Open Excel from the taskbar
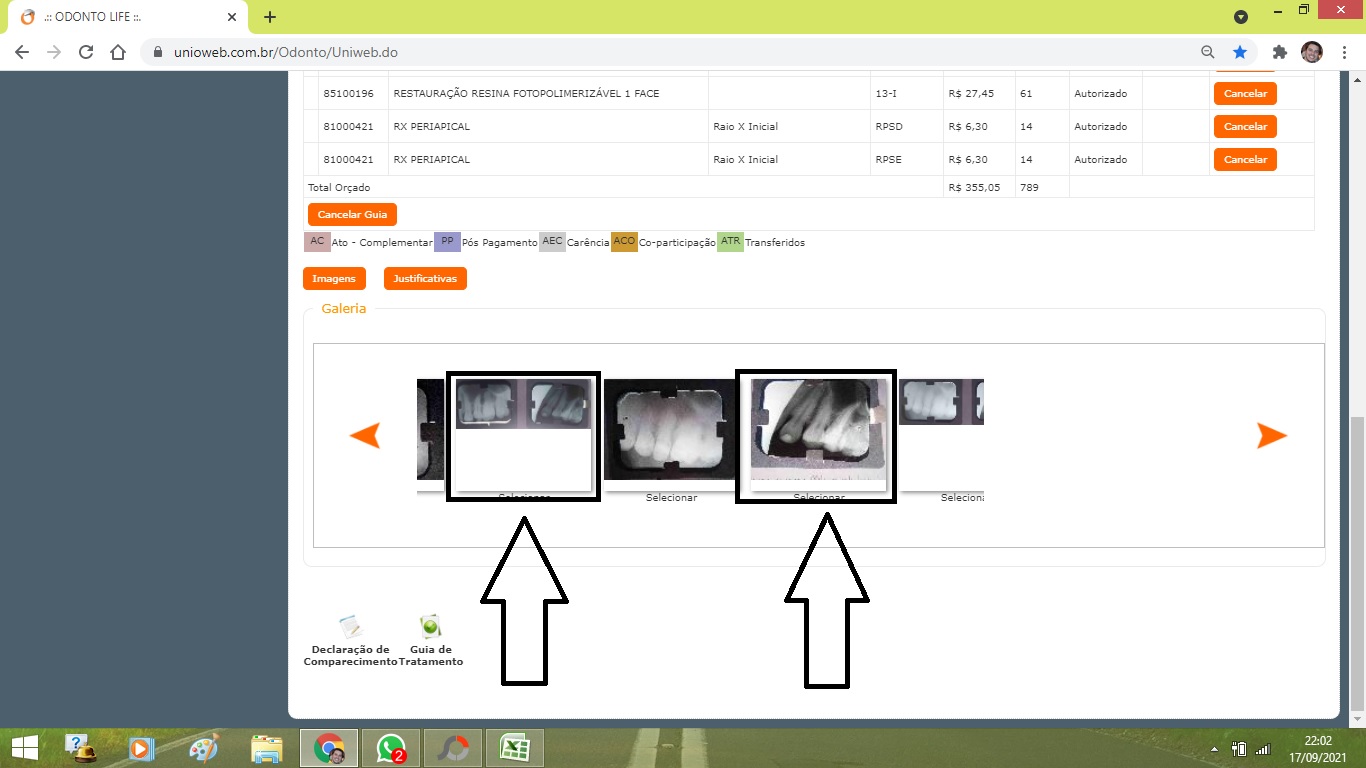Viewport: 1366px width, 768px height. [x=514, y=748]
